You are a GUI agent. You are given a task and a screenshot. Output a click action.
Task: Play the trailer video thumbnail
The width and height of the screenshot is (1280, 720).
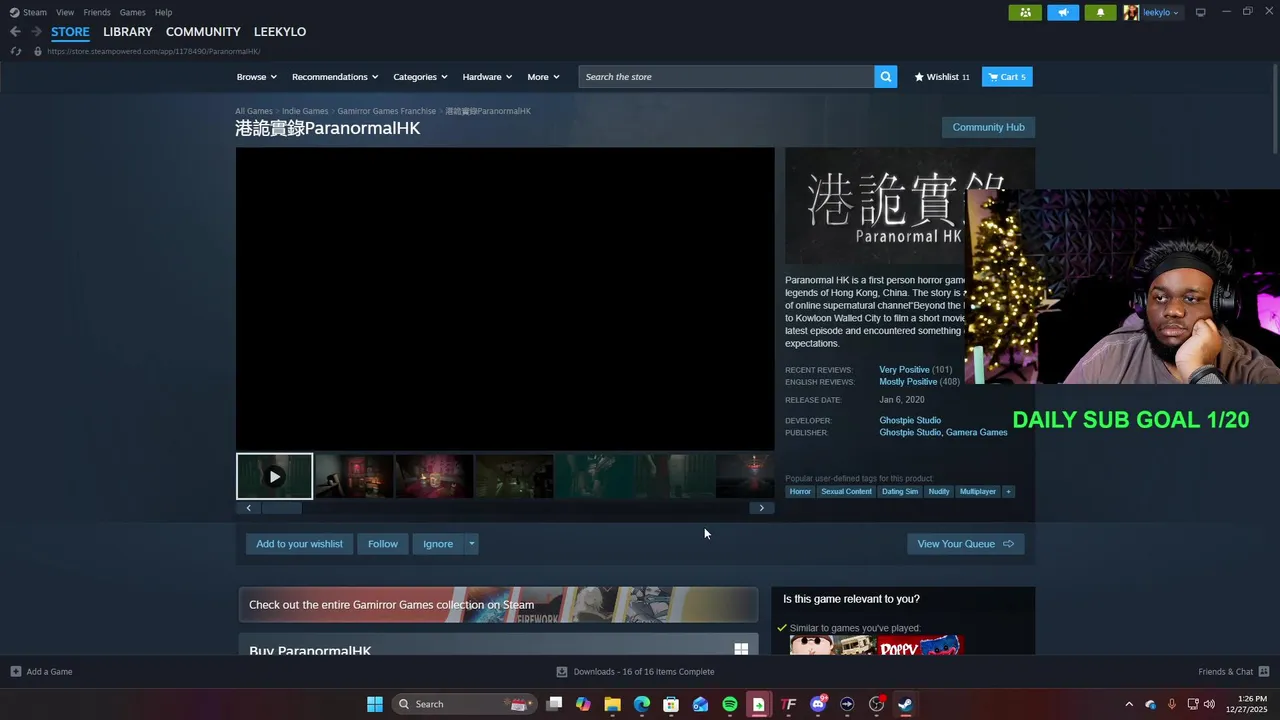point(274,476)
